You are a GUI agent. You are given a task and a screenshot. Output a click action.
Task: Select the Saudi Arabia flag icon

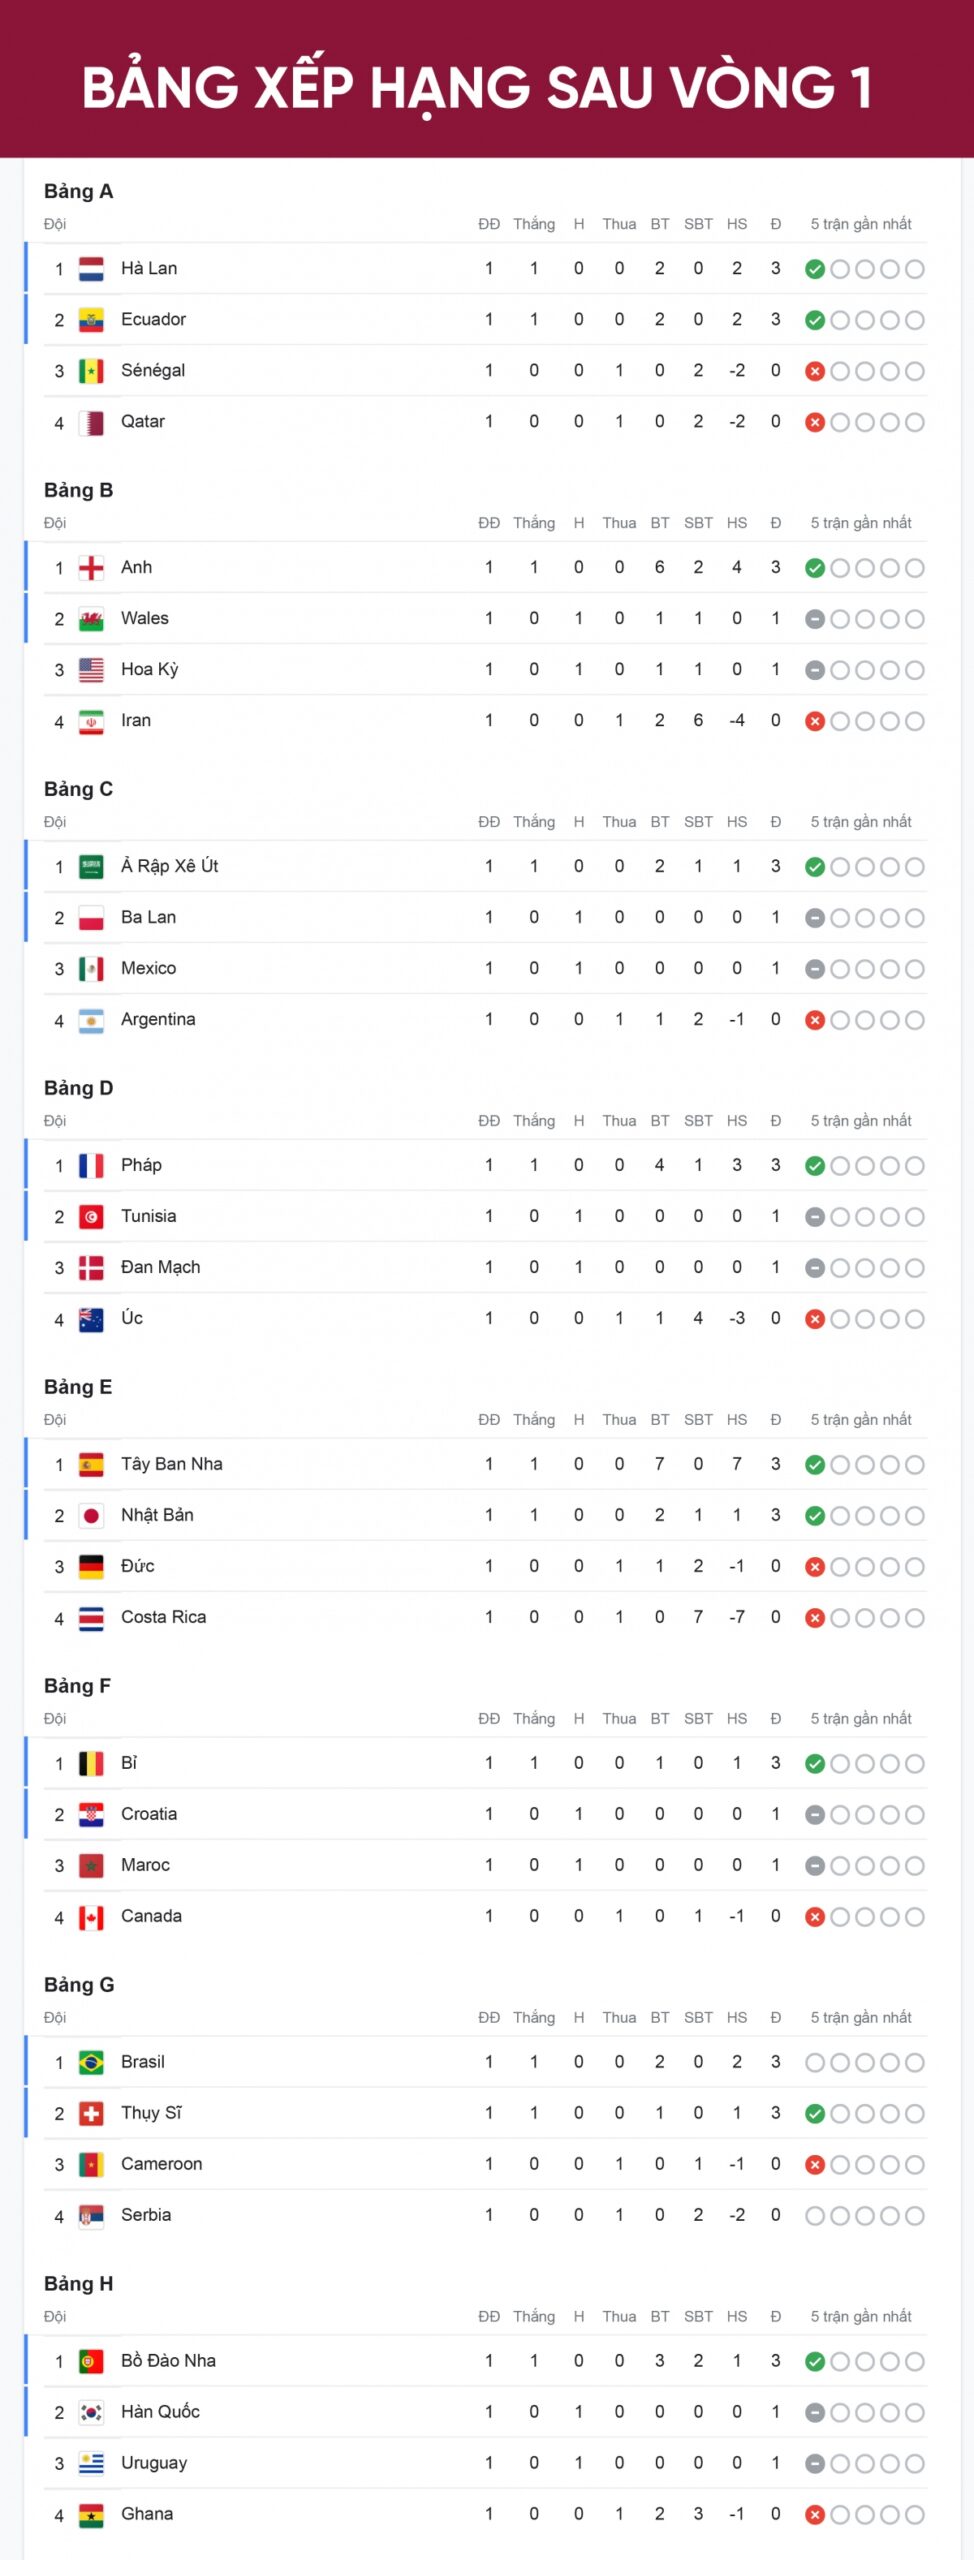pos(91,867)
